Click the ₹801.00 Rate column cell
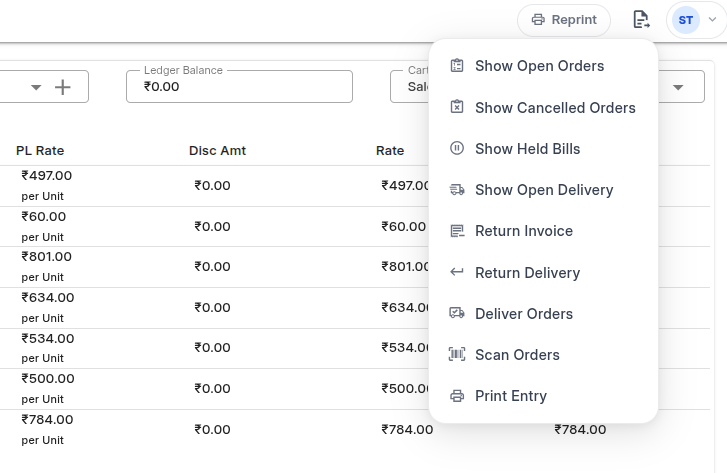The image size is (727, 473). [405, 267]
